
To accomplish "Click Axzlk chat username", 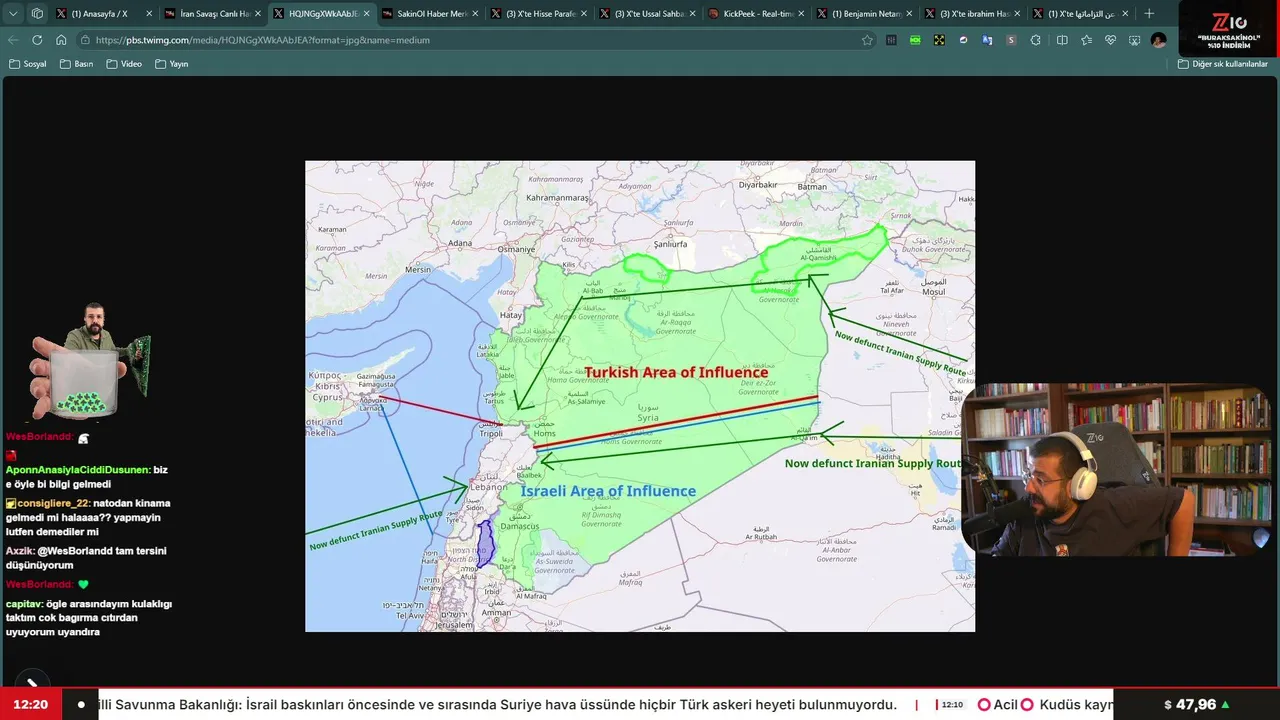I will (20, 551).
